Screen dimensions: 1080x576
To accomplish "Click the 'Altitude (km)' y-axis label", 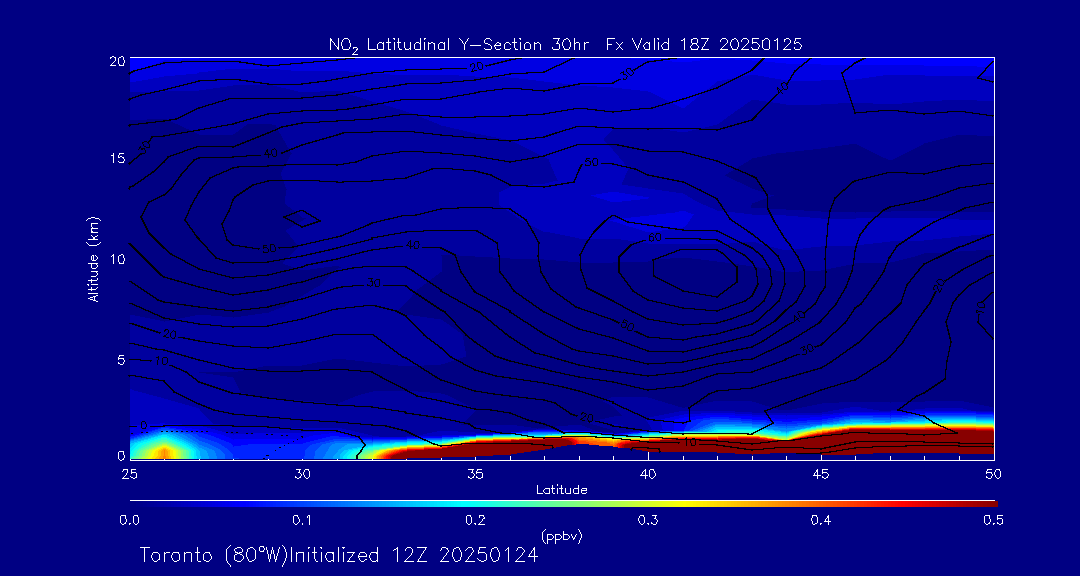I will [x=93, y=258].
